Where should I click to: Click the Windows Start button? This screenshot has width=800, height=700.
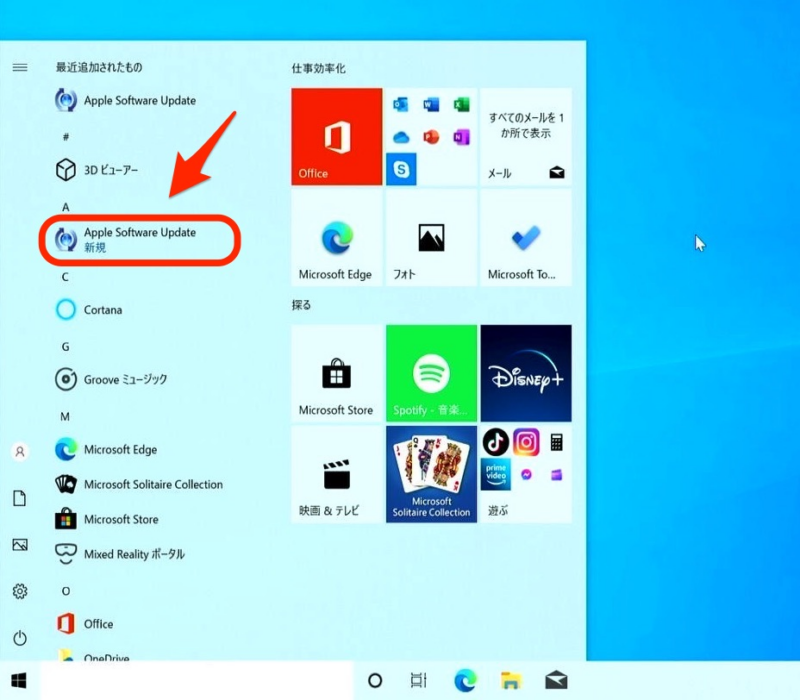19,681
